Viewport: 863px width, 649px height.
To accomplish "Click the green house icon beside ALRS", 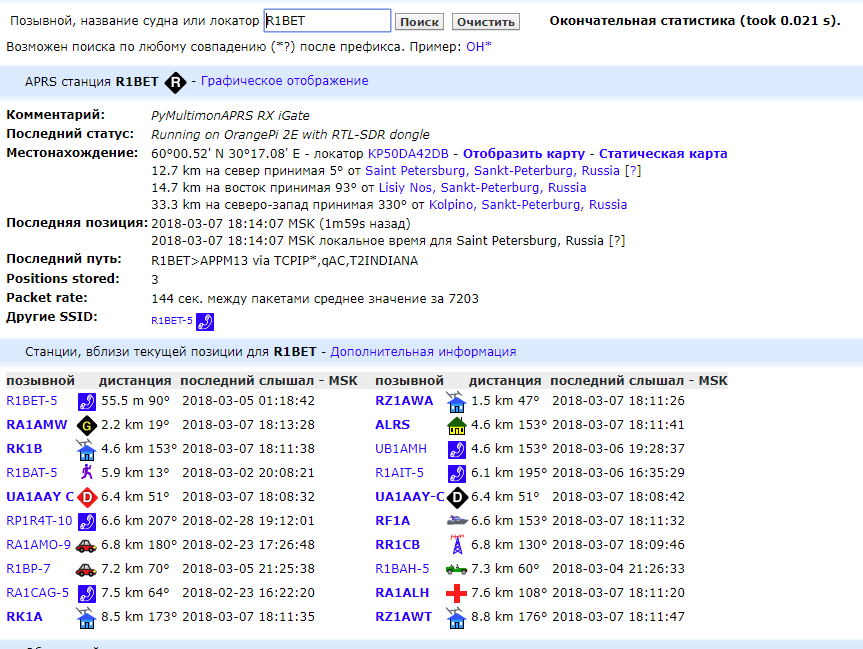I will pos(456,425).
